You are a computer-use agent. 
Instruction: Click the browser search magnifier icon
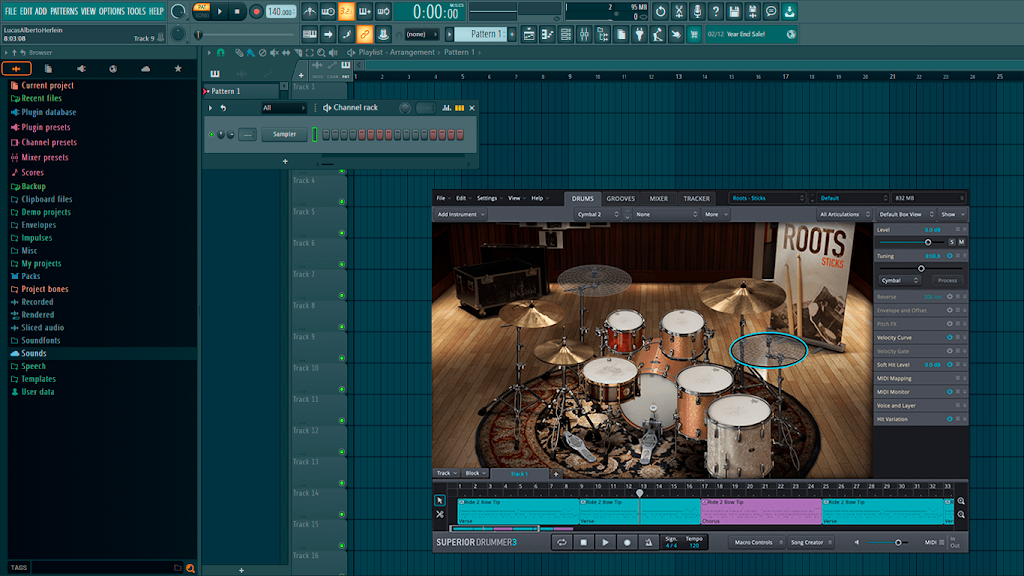[190, 568]
